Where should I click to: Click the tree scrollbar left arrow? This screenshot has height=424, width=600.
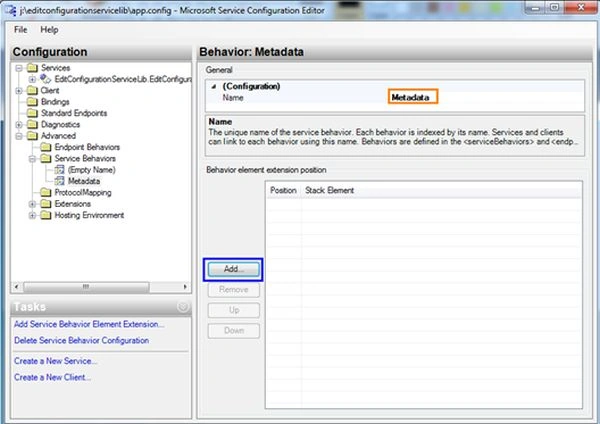point(16,287)
